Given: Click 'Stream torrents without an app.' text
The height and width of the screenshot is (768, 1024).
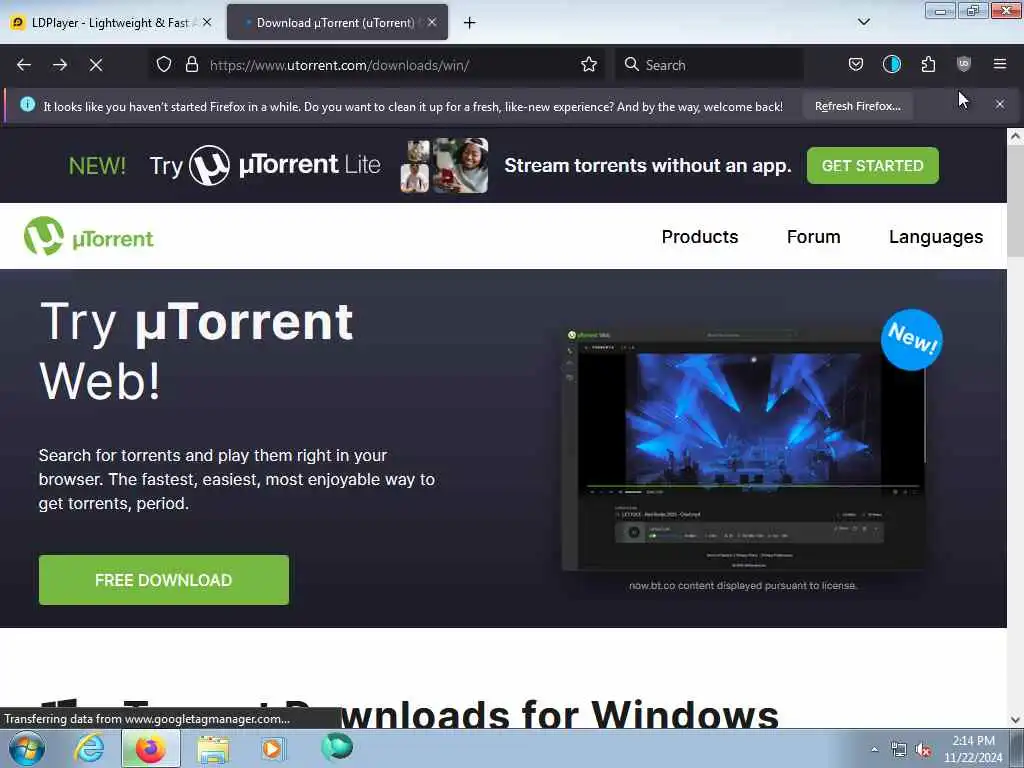Looking at the screenshot, I should (647, 165).
